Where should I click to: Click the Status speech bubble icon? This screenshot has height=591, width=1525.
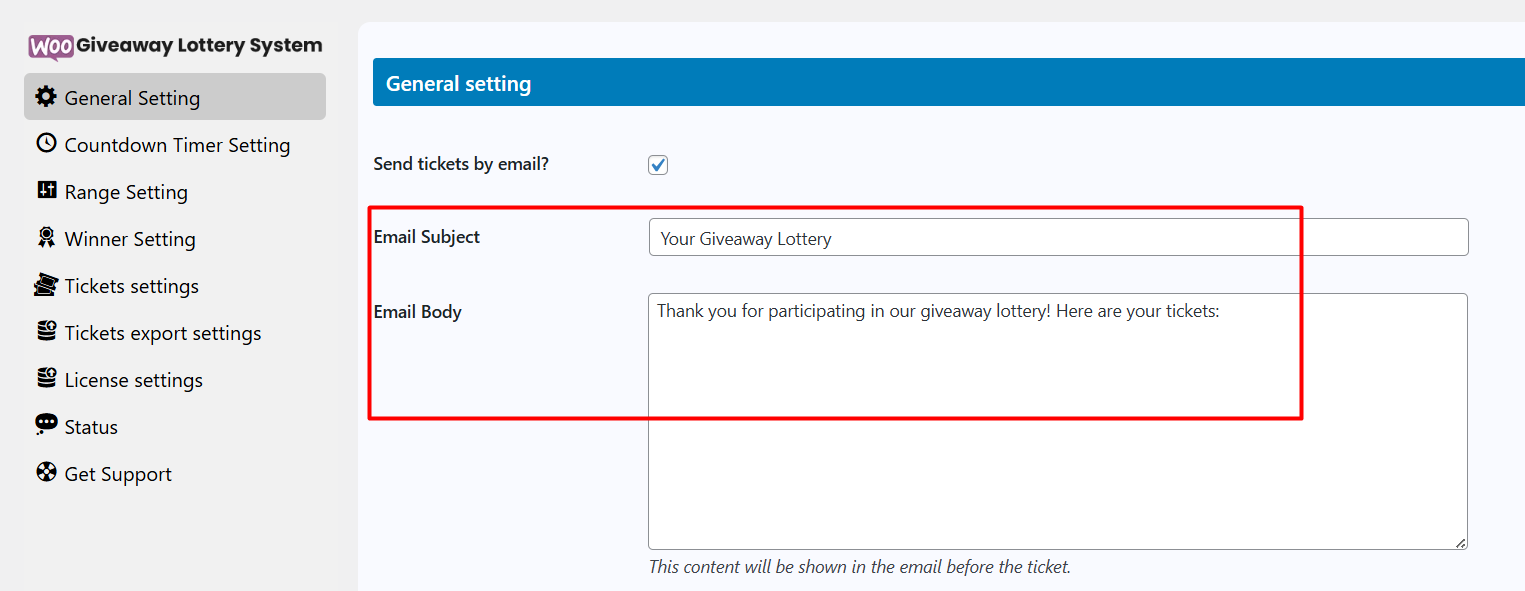click(x=46, y=425)
